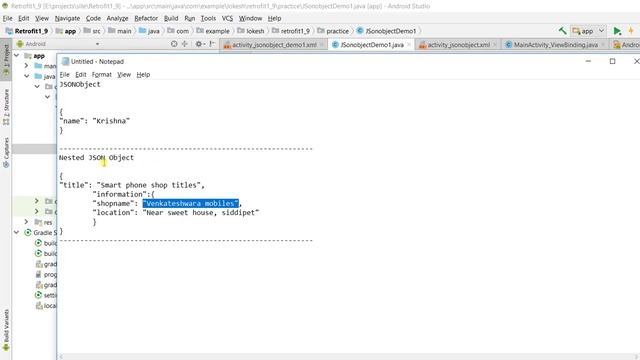Viewport: 640px width, 360px height.
Task: Open the Project side tool window tab
Action: point(6,59)
